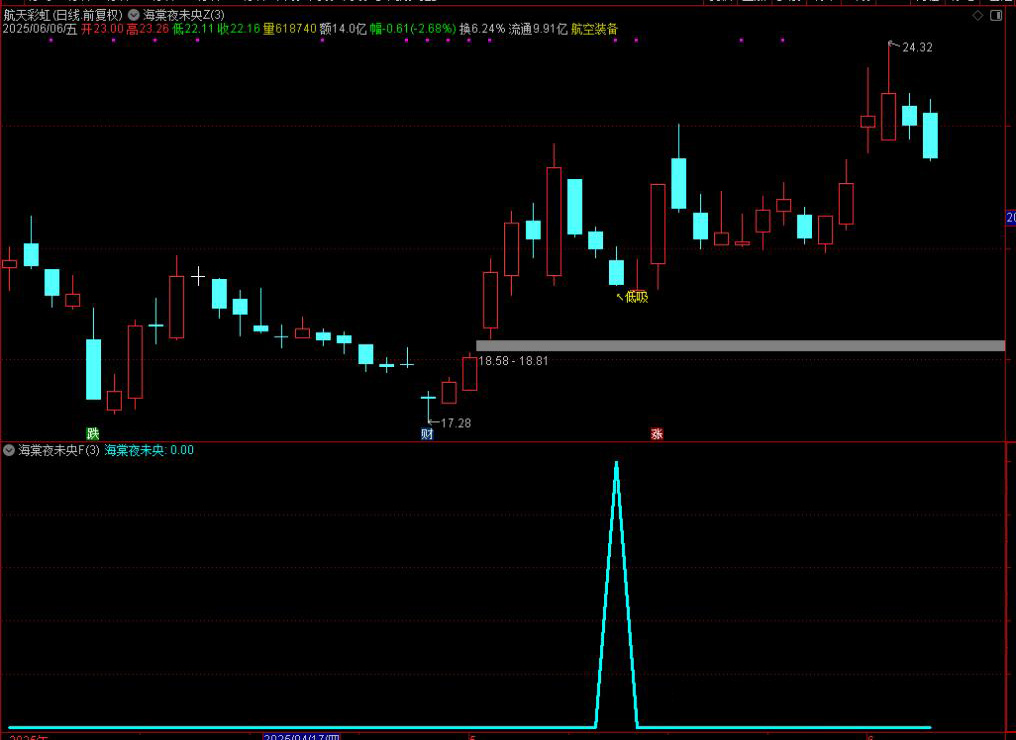Click the gray 18.58 - 18.81 gap band
The height and width of the screenshot is (740, 1016).
click(740, 346)
